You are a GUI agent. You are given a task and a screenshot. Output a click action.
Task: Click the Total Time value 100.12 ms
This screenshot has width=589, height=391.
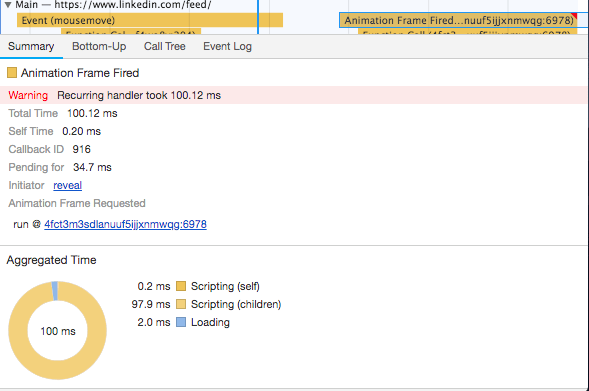pos(92,113)
